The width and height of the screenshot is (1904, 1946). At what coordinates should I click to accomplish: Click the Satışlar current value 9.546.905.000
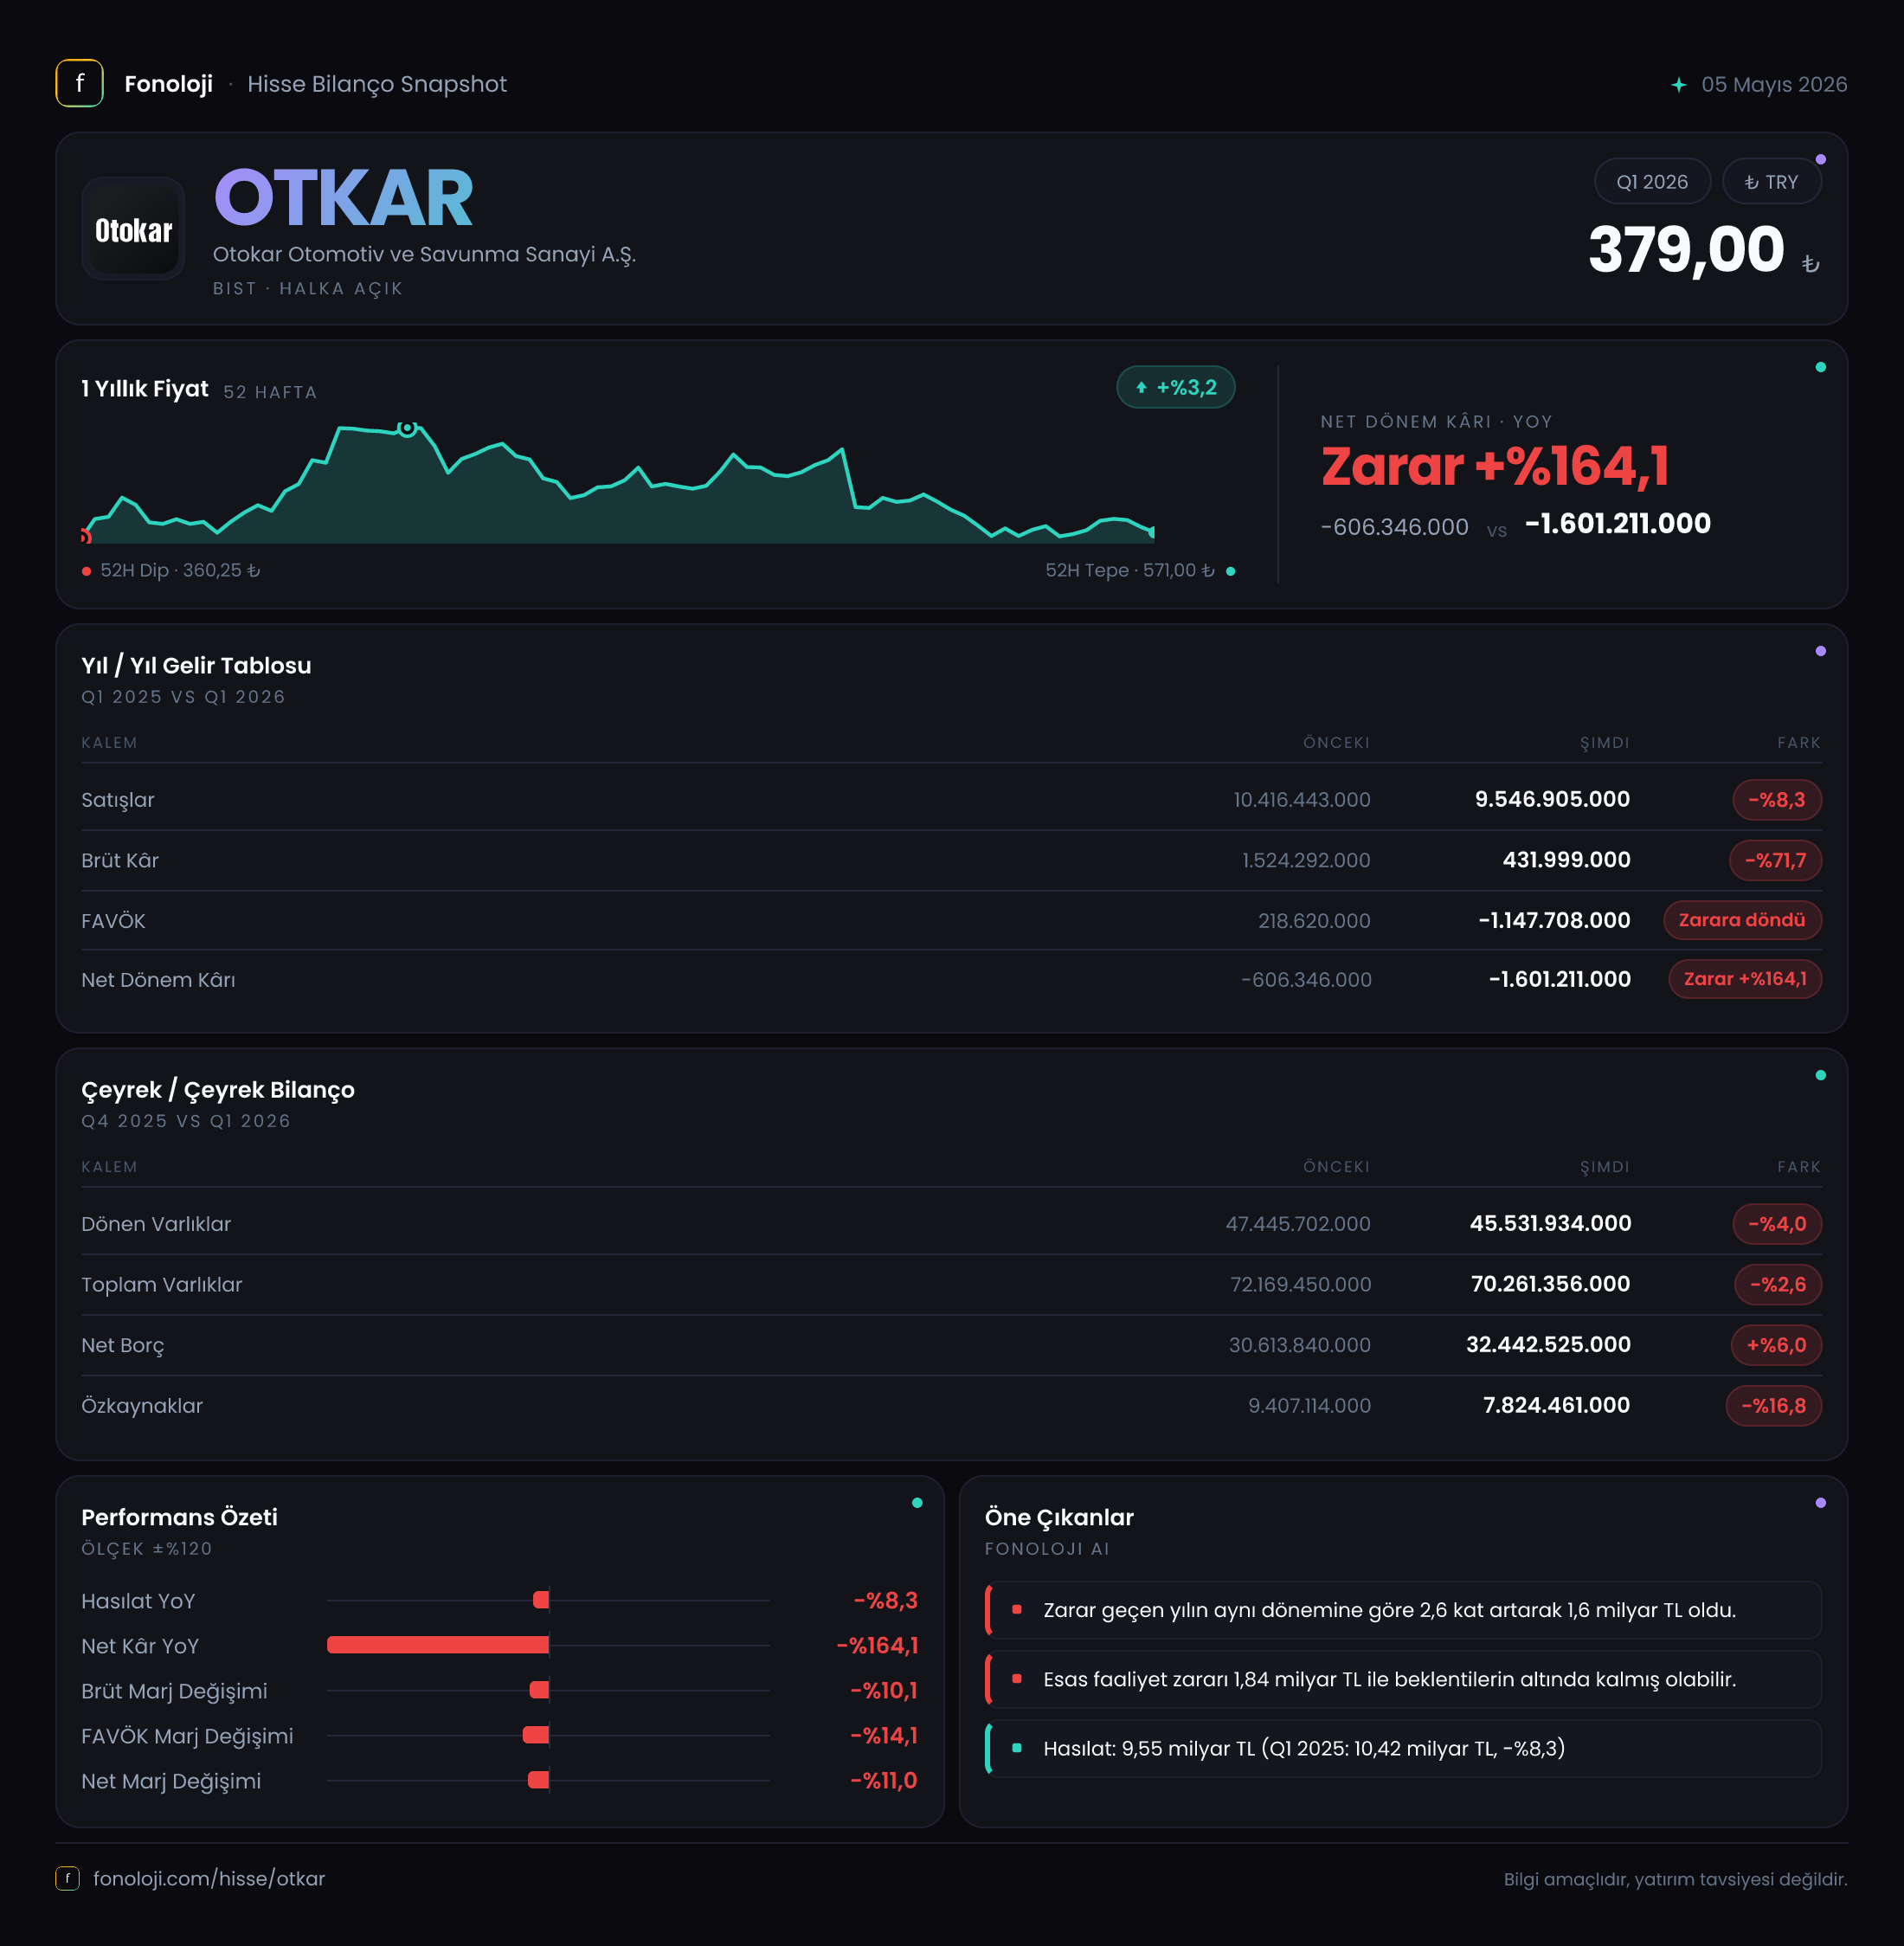[x=1552, y=799]
